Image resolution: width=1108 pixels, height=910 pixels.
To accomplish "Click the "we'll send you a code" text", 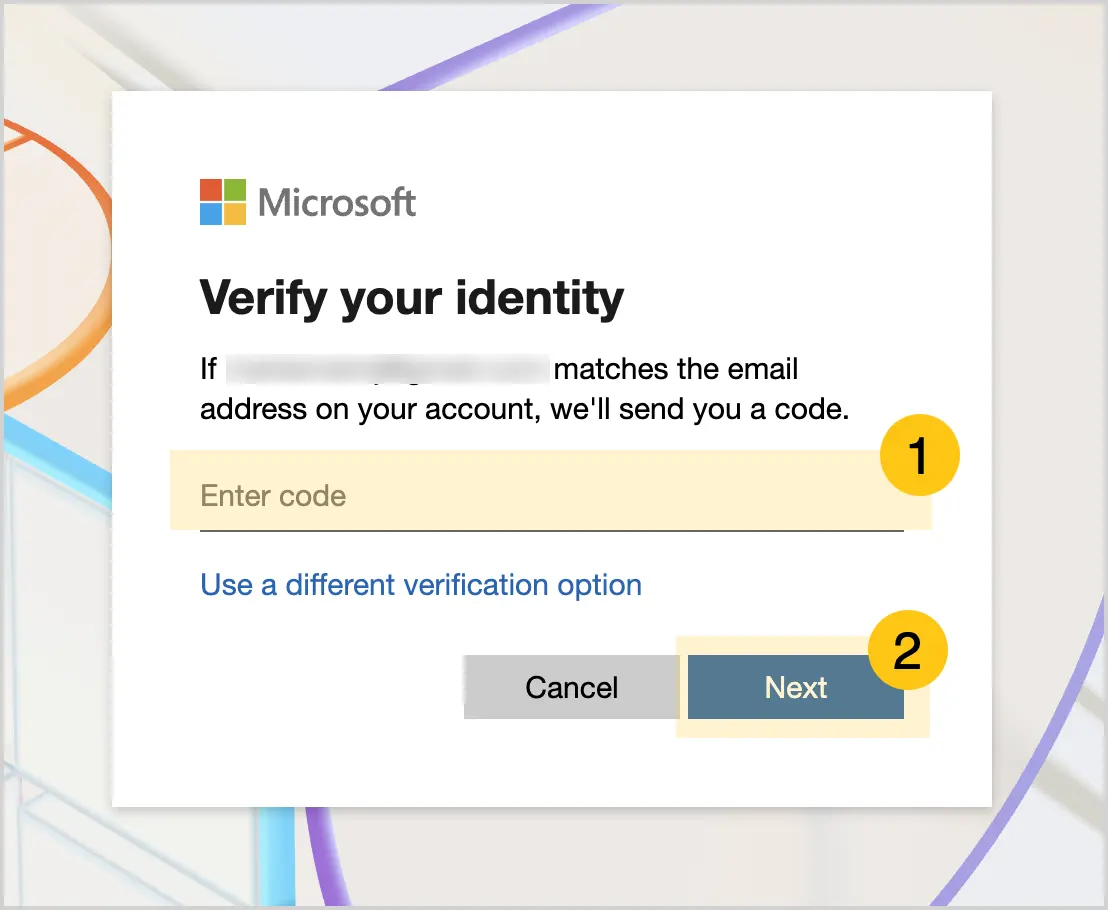I will point(700,409).
